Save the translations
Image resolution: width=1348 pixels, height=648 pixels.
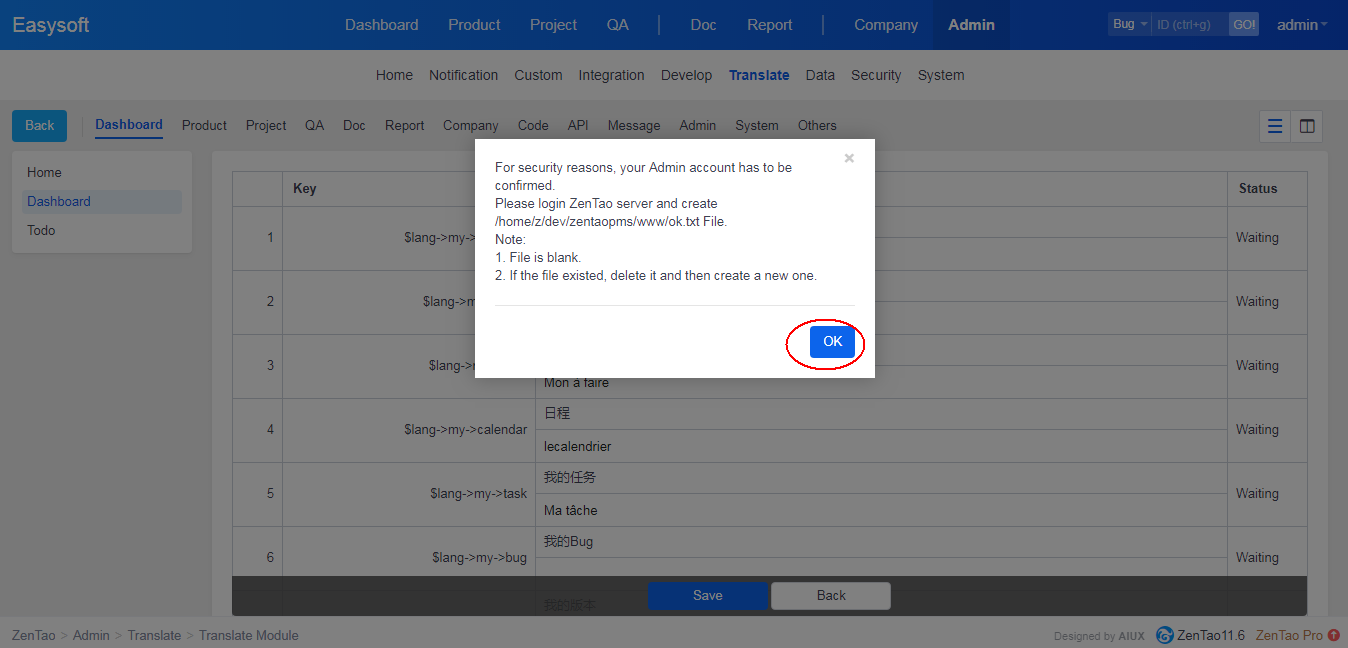click(707, 595)
